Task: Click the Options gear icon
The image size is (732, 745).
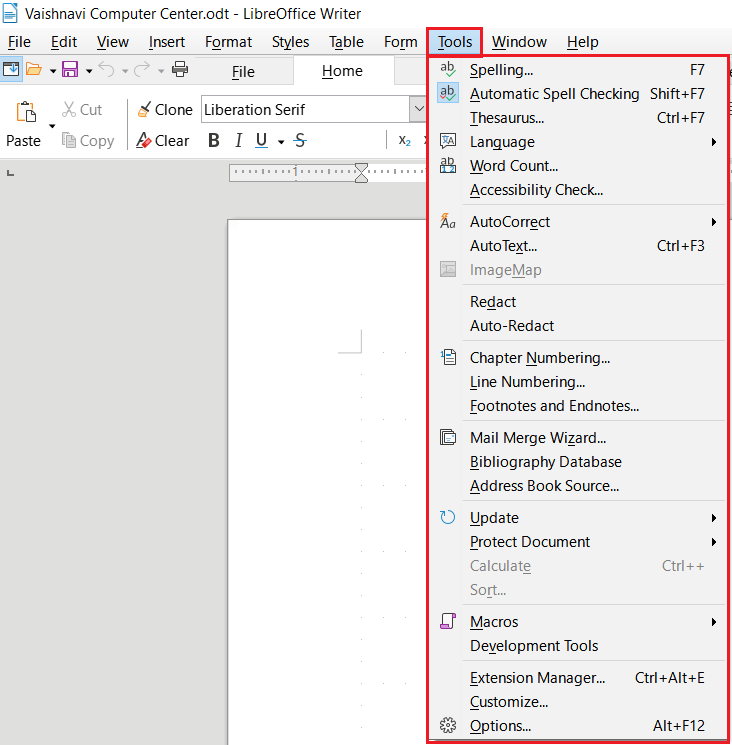Action: [x=447, y=726]
